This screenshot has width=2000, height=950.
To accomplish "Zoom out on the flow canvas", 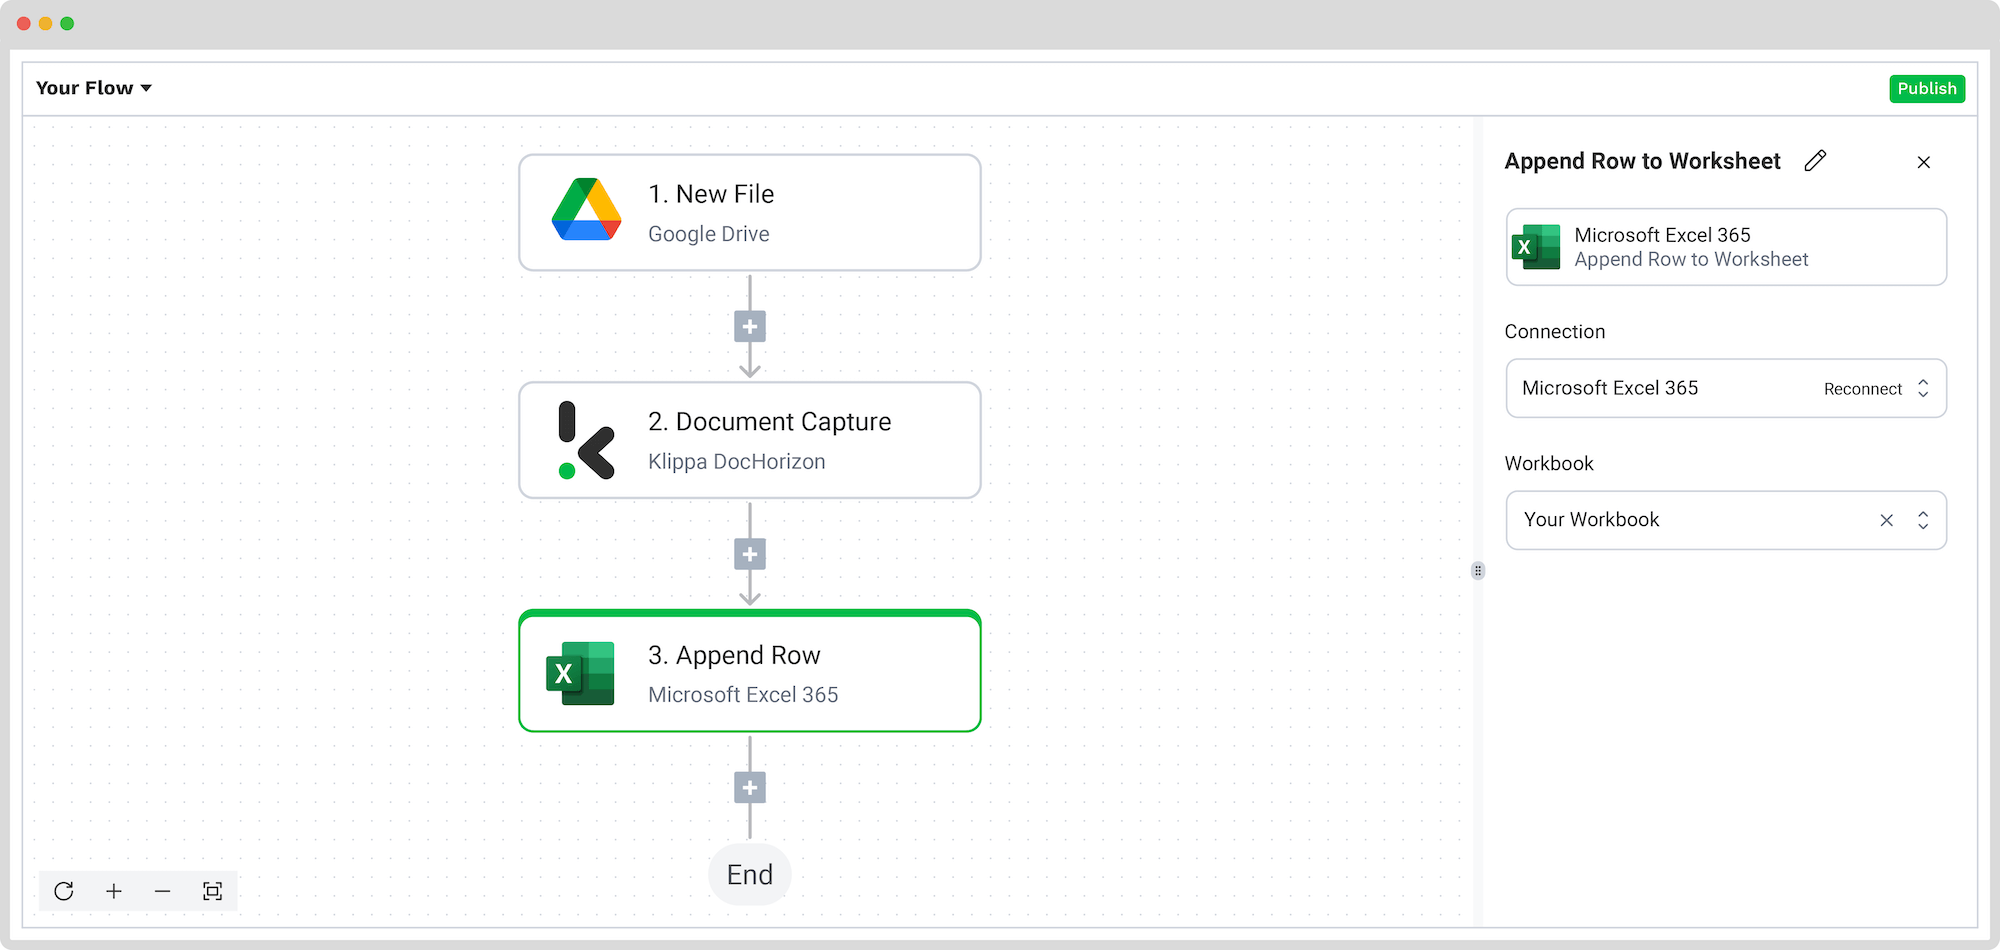I will [x=163, y=891].
